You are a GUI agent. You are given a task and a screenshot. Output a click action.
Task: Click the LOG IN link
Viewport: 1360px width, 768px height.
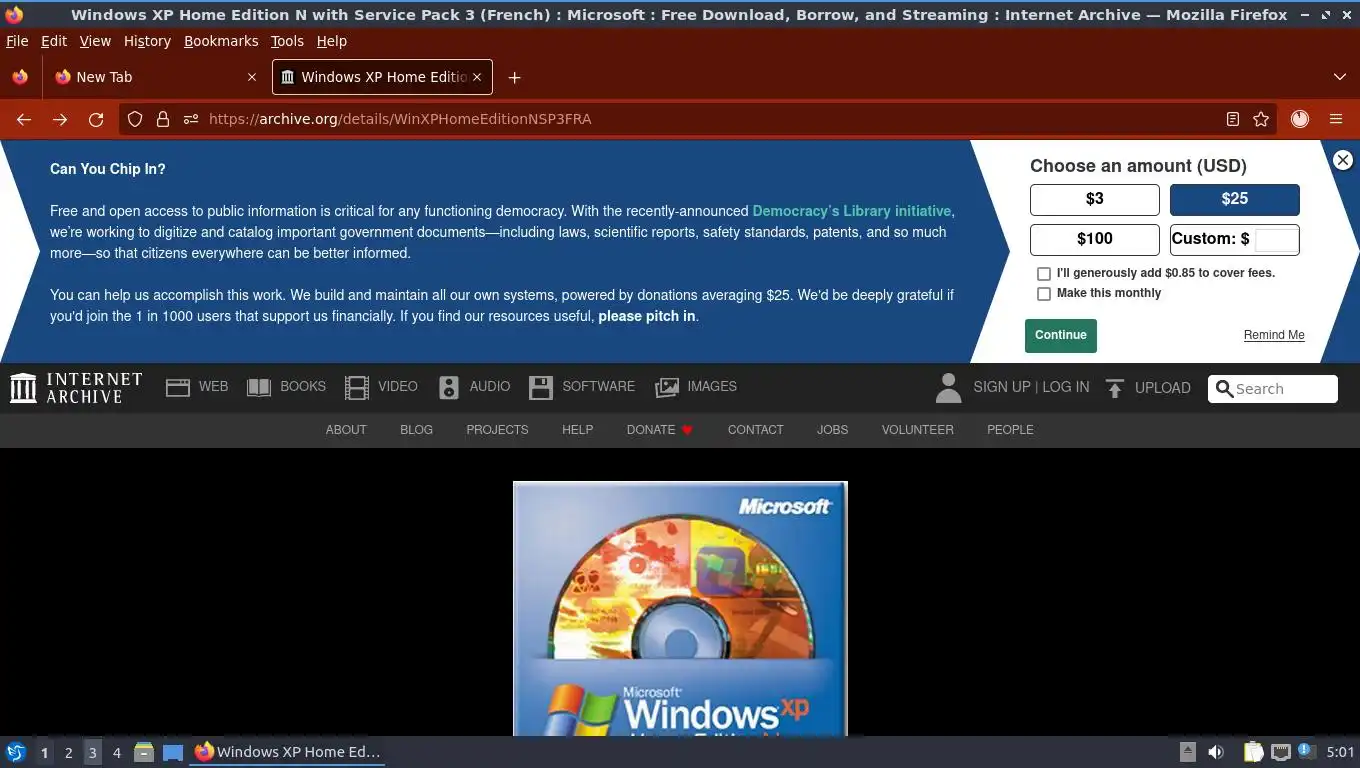pyautogui.click(x=1066, y=387)
